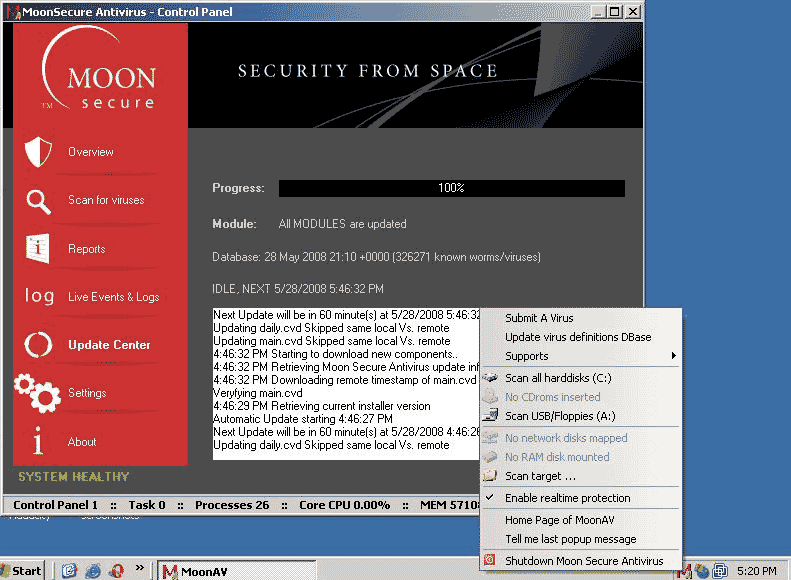The image size is (791, 580).
Task: Go to Reports section
Action: 87,249
